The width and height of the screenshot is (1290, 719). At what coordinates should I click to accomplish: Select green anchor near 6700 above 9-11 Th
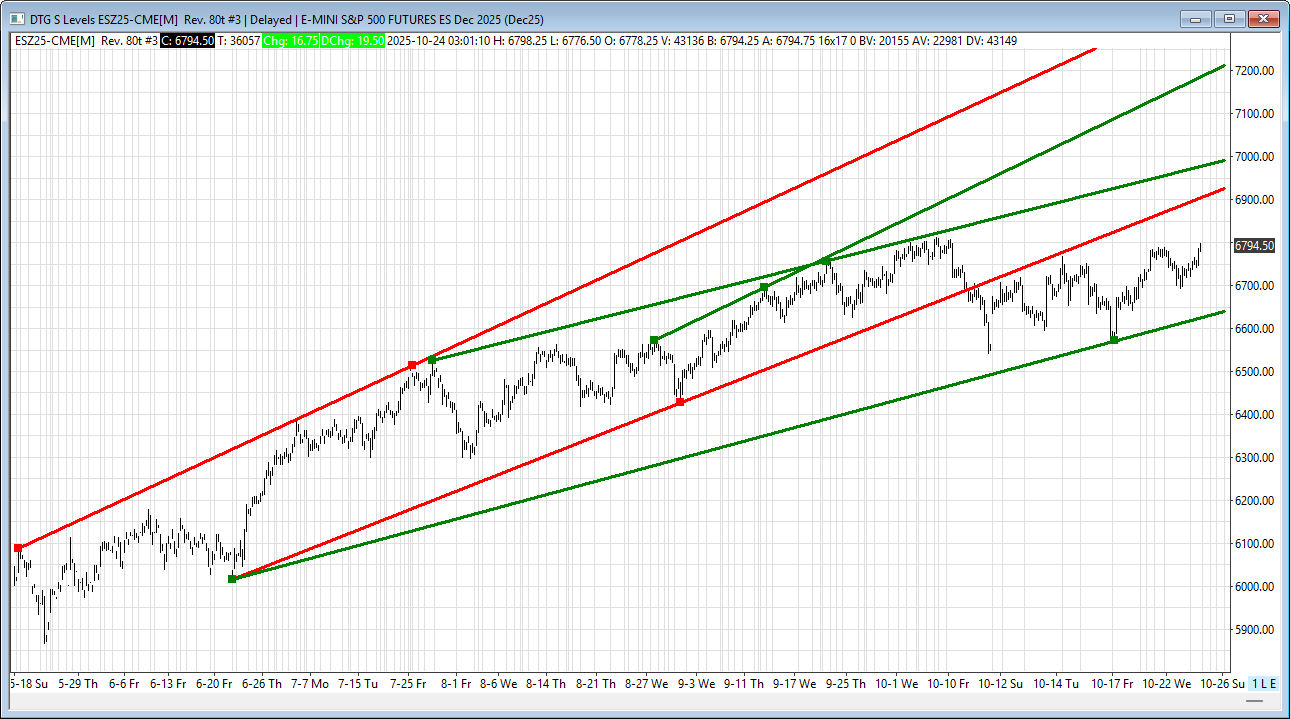(x=764, y=287)
